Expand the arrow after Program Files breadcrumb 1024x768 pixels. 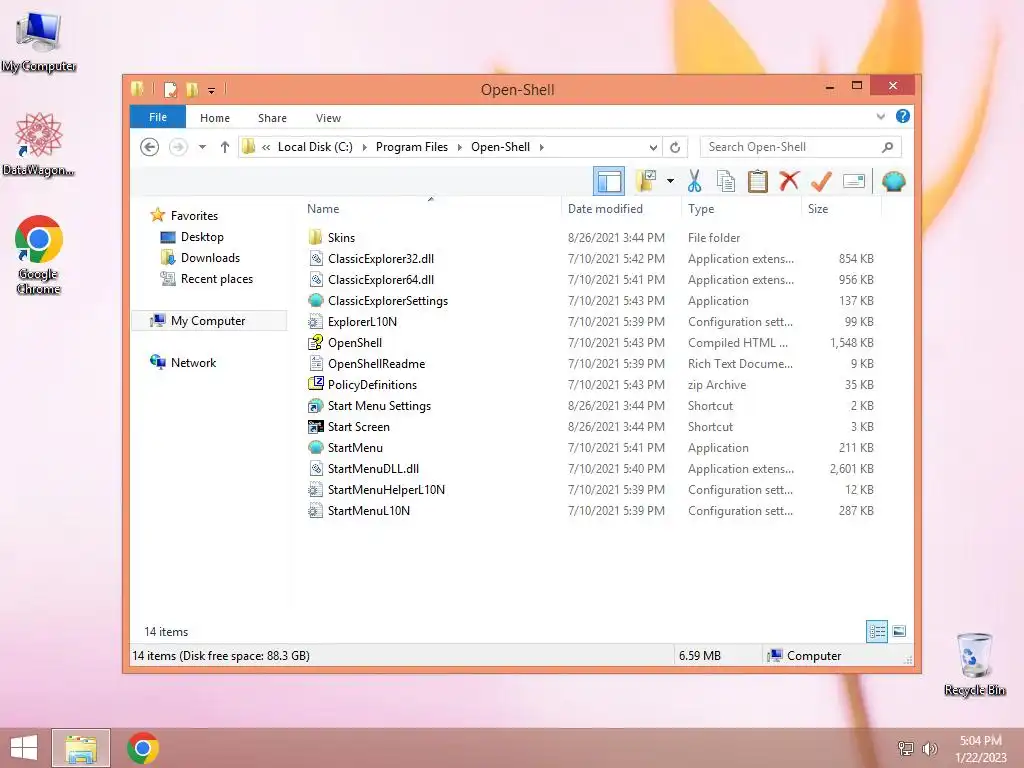coord(460,147)
